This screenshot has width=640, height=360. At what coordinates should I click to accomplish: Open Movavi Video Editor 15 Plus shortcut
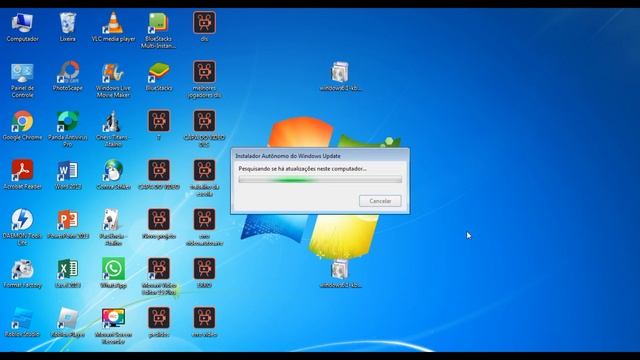159,277
